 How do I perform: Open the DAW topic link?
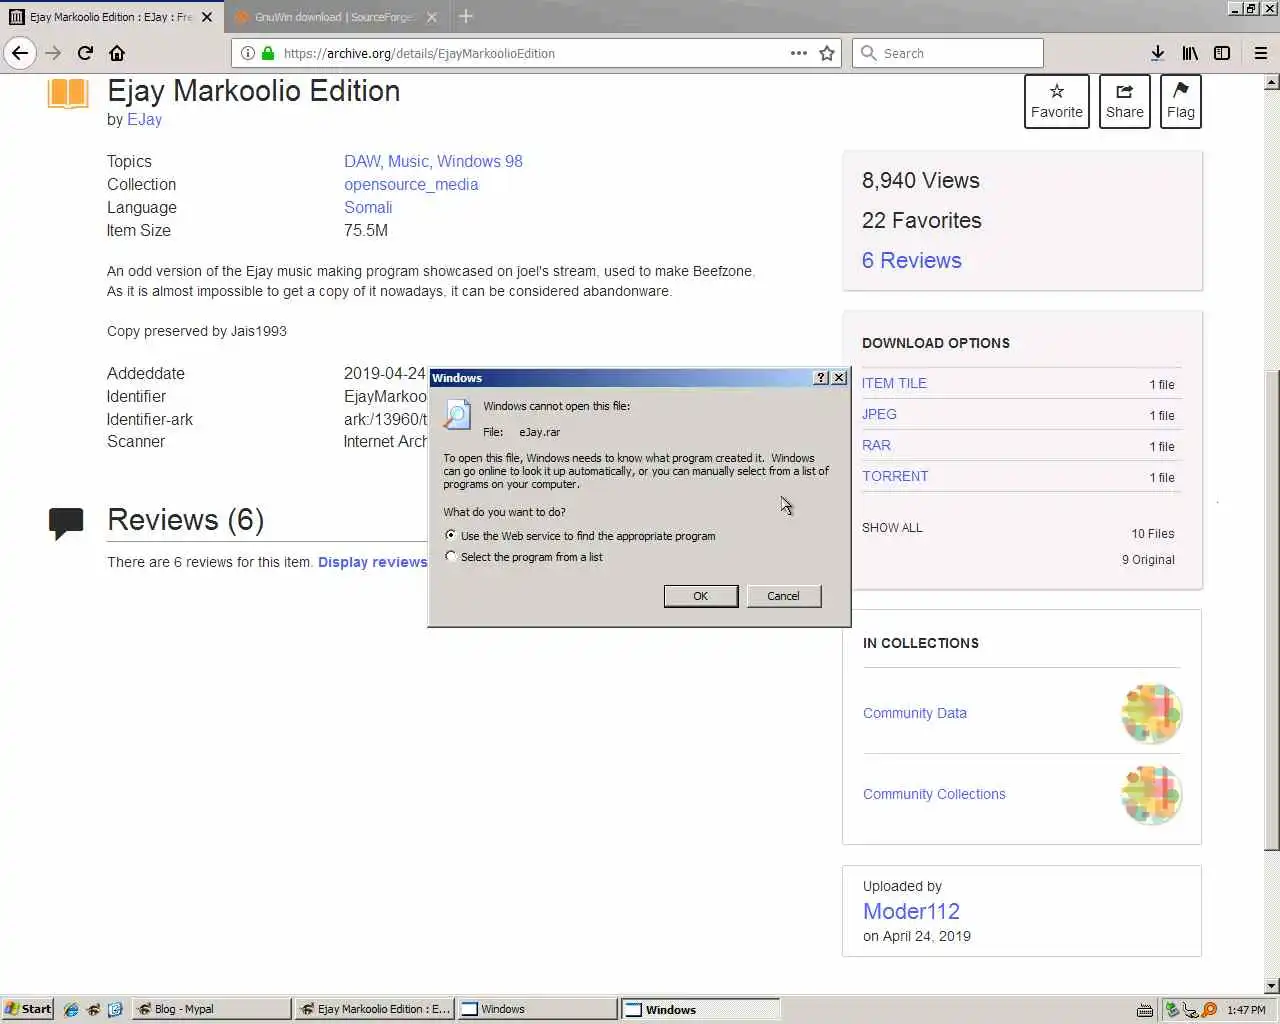tap(362, 161)
